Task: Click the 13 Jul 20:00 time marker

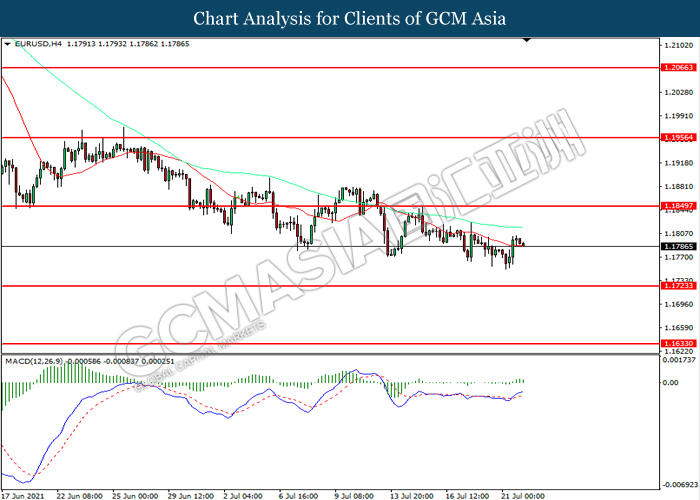Action: pos(412,496)
